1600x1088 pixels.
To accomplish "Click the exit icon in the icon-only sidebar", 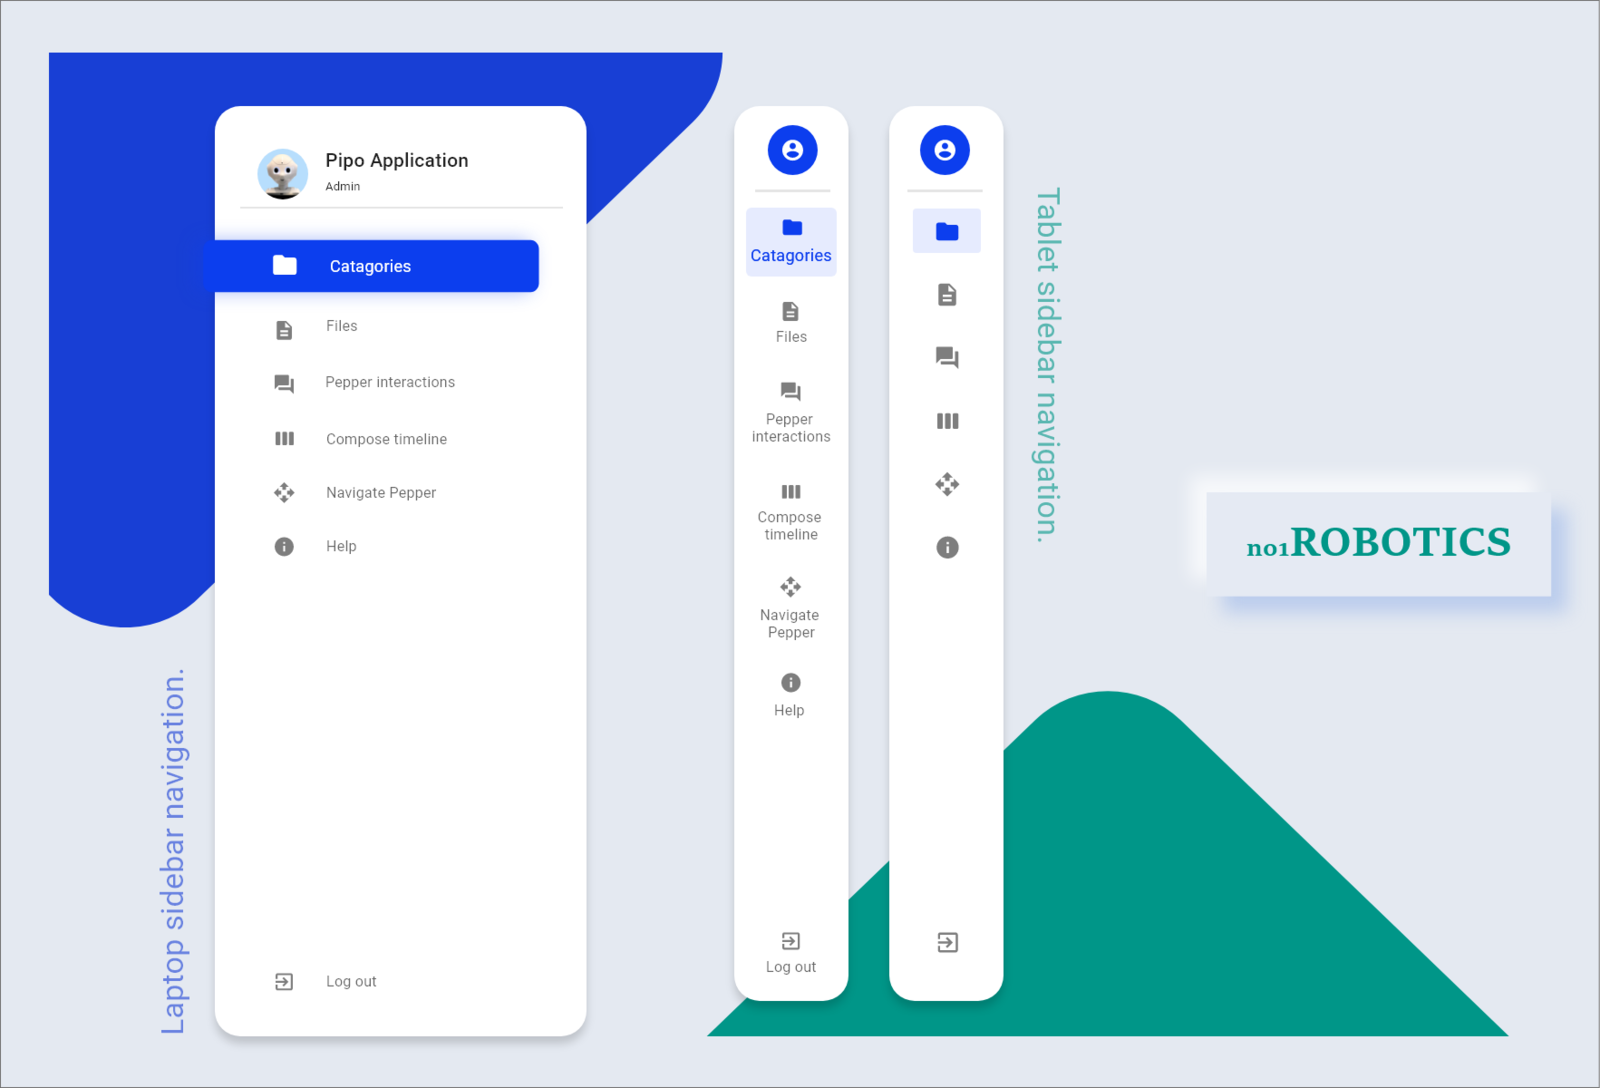I will point(947,941).
